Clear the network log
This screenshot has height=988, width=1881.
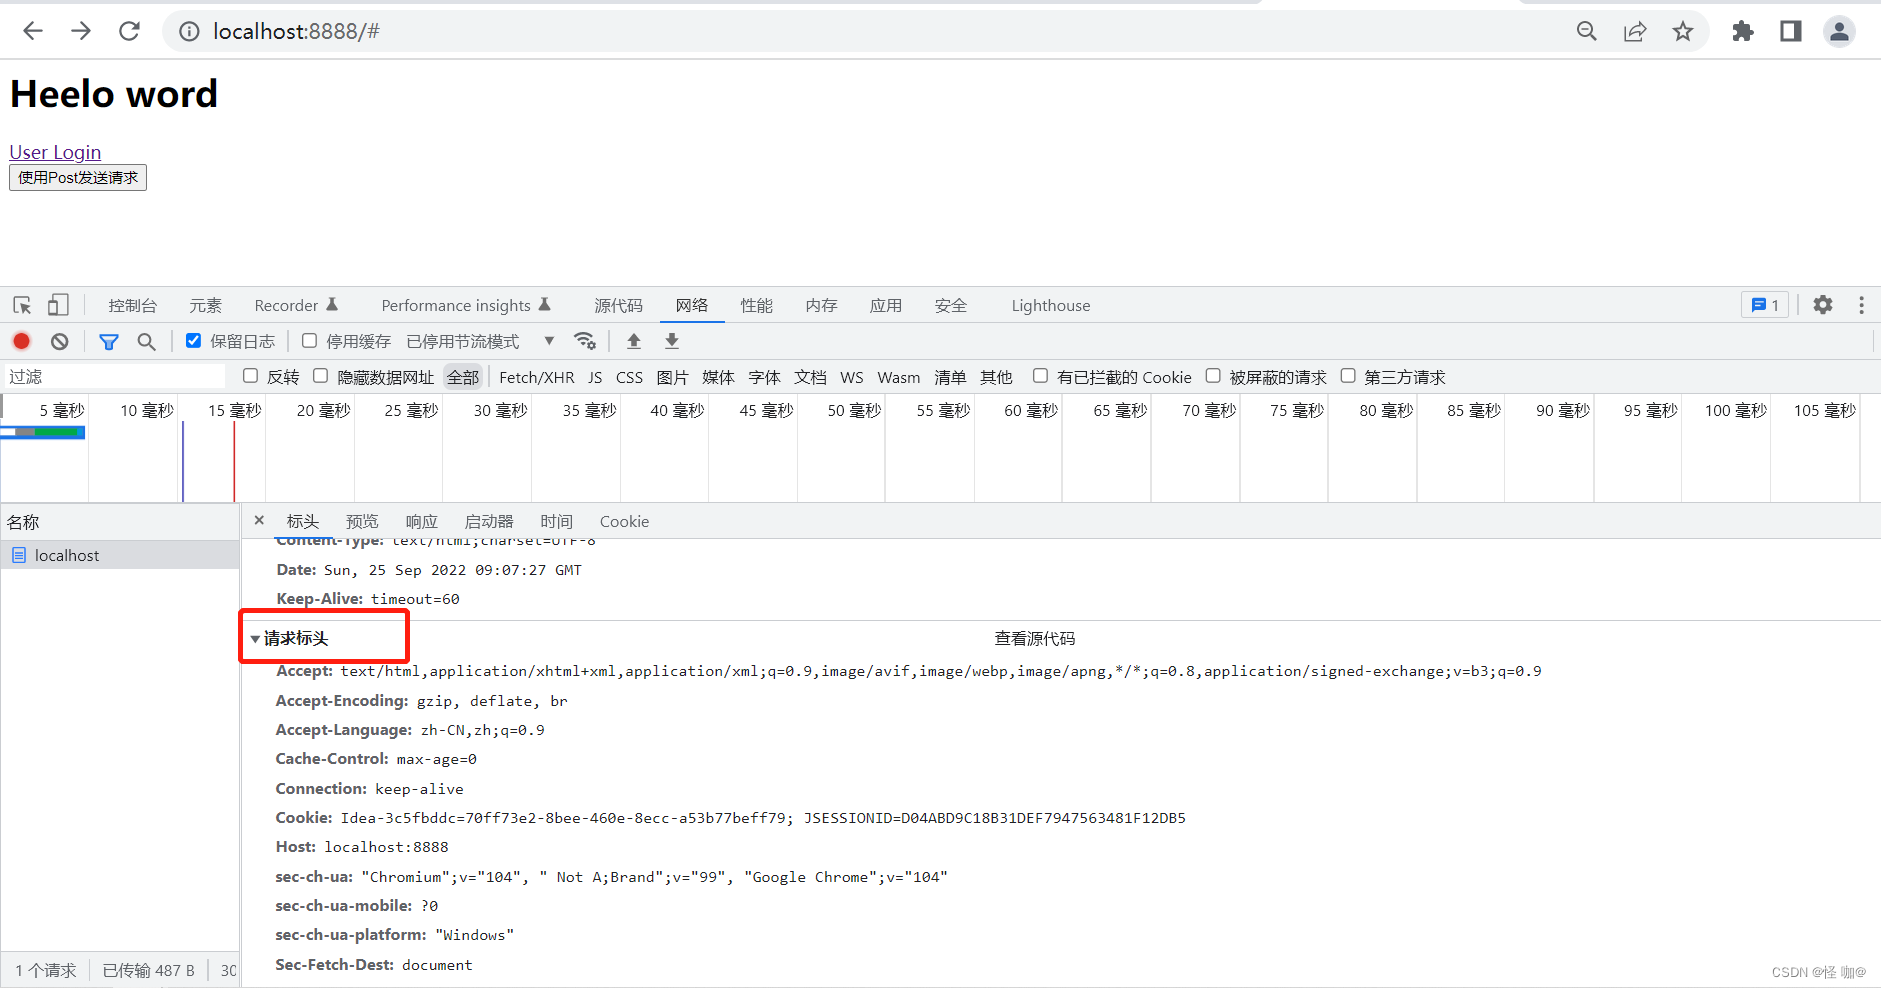tap(60, 341)
